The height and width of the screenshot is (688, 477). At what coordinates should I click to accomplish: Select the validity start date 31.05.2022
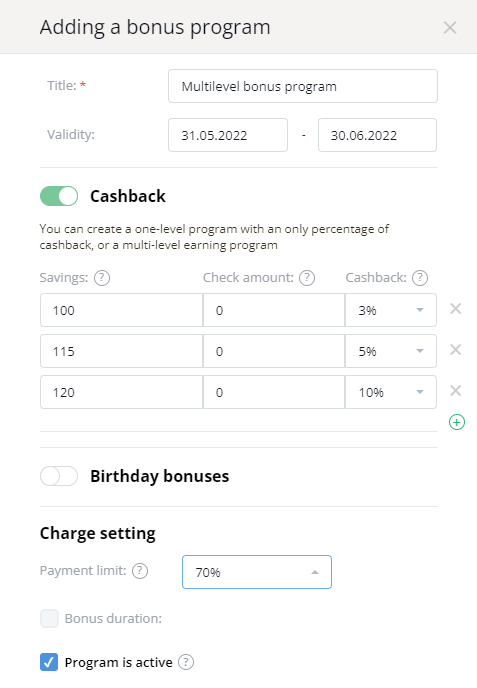tap(228, 135)
